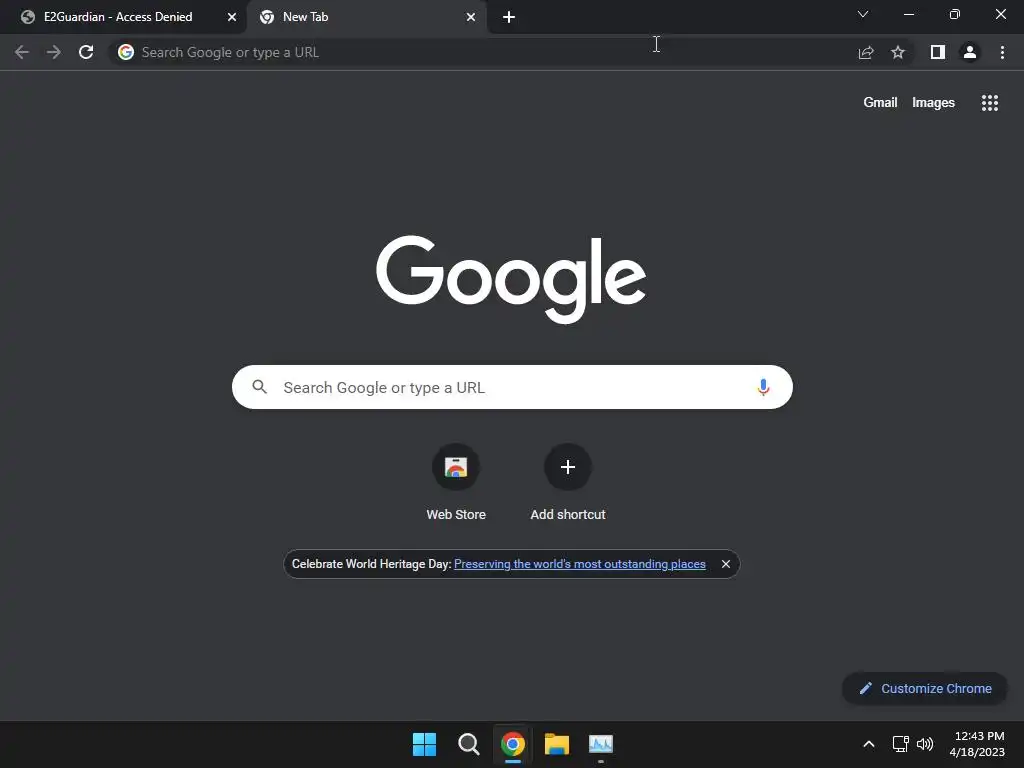
Task: Open Windows taskbar search
Action: 468,744
